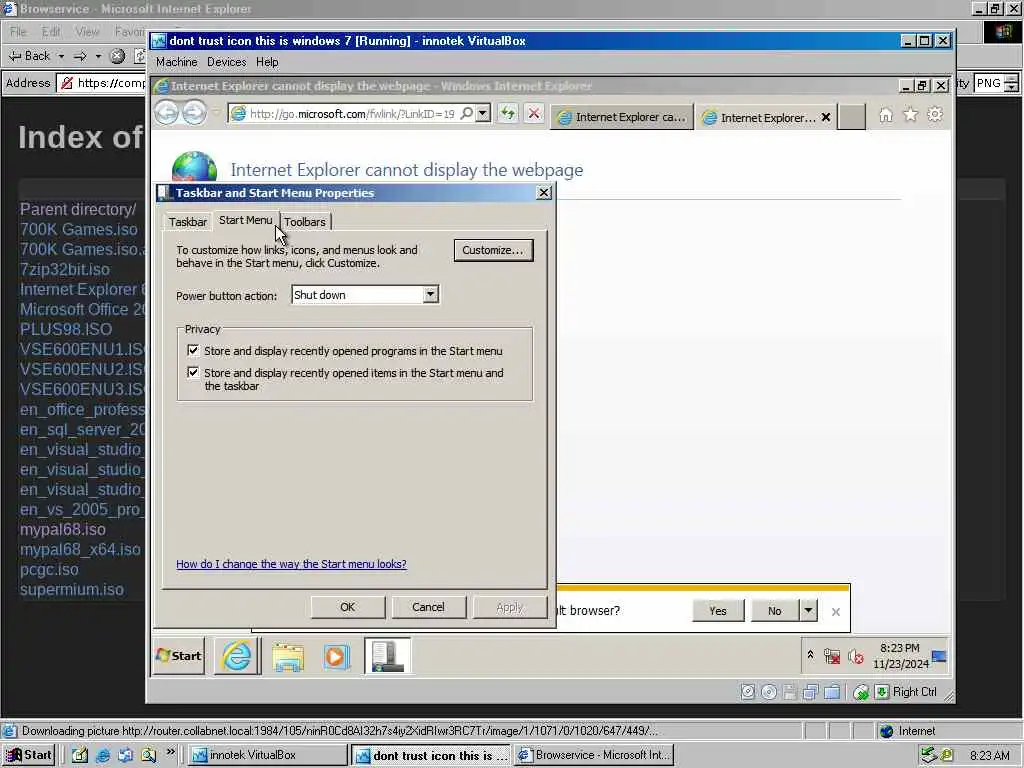Show hidden guest tray icons chevron
The image size is (1024, 768).
tap(810, 654)
